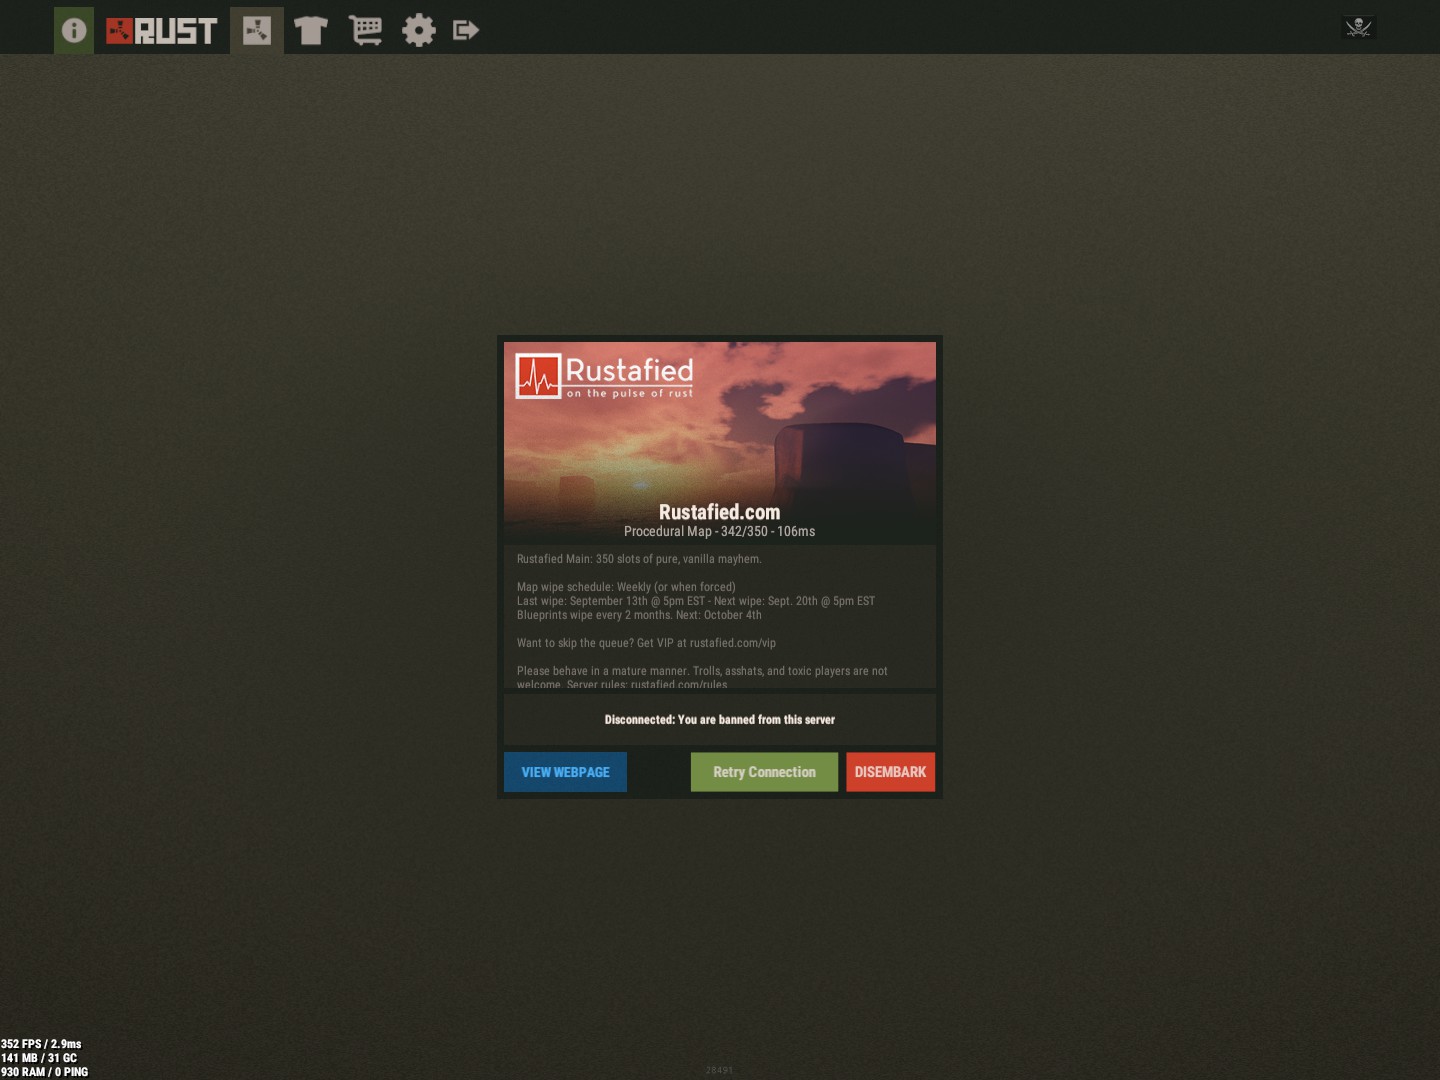Click the quit game exit icon

tap(466, 30)
